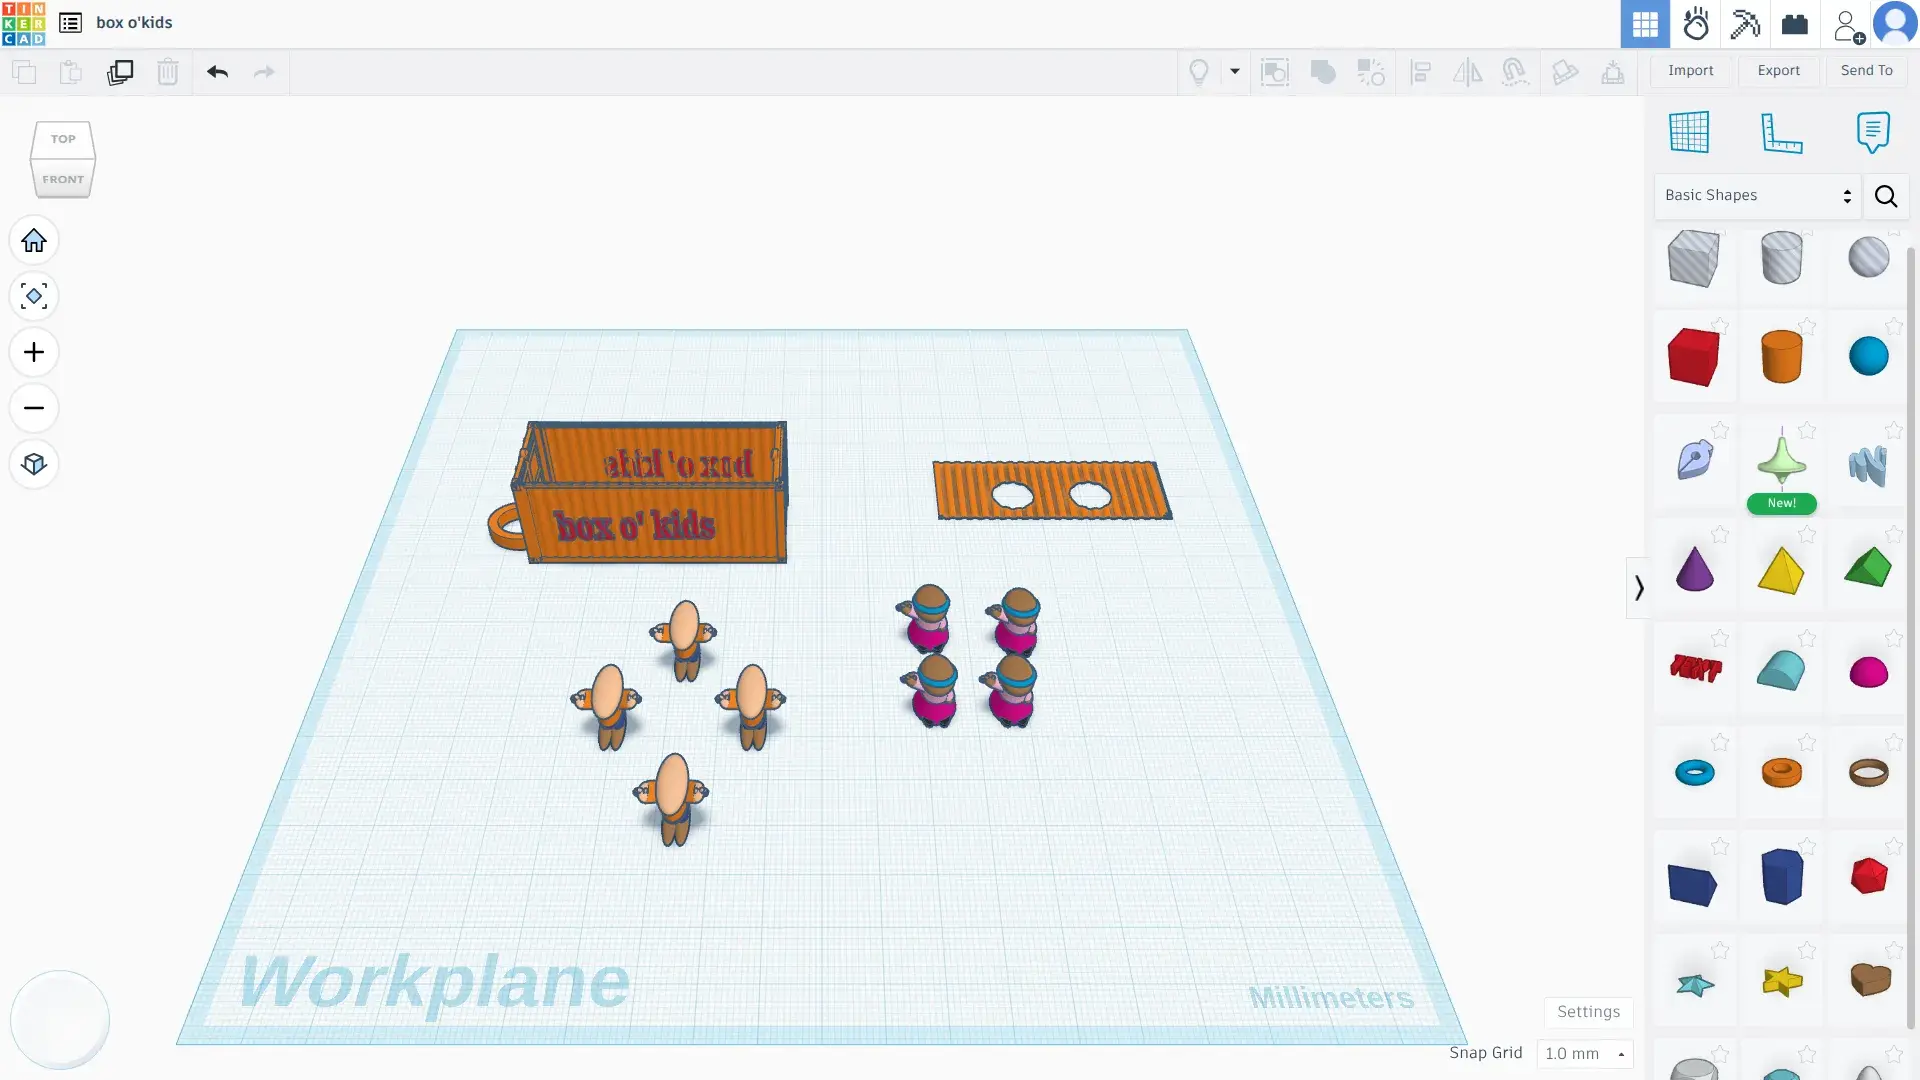
Task: Favorite the yellow Star shape with star
Action: pyautogui.click(x=1807, y=950)
